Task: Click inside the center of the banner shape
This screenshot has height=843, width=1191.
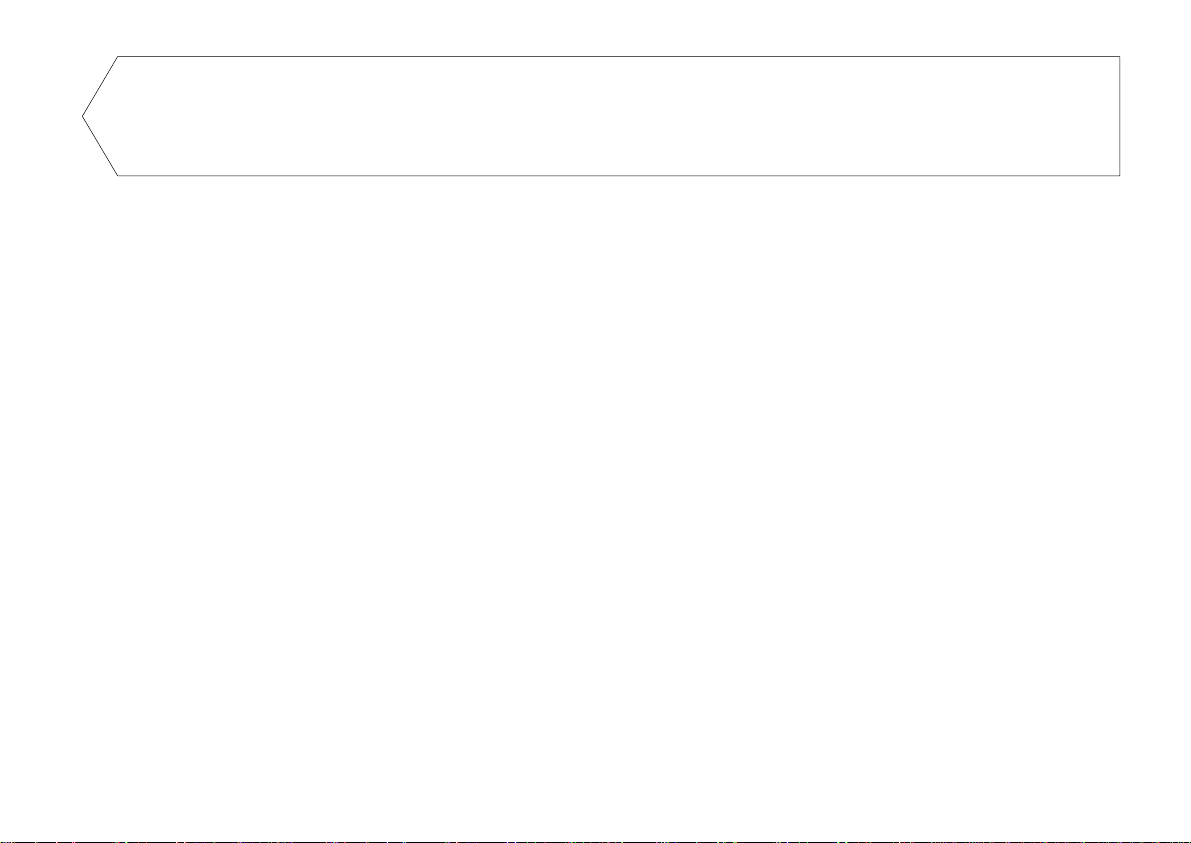Action: 601,115
